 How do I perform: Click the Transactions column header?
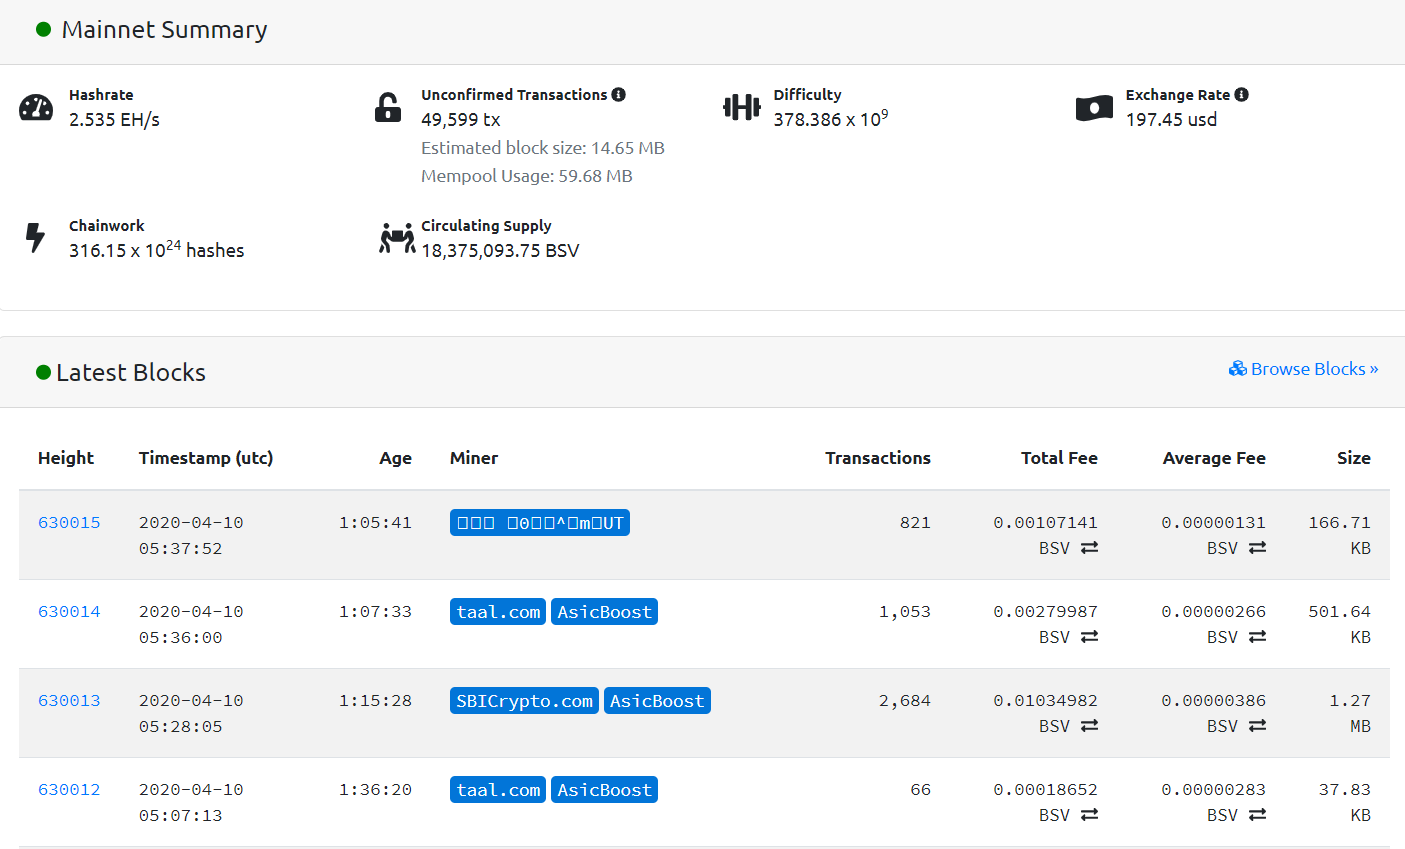[x=877, y=458]
